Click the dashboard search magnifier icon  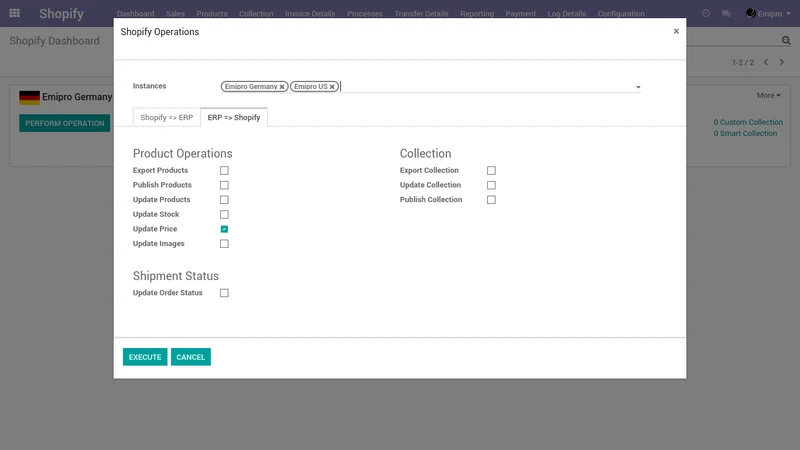(x=786, y=40)
